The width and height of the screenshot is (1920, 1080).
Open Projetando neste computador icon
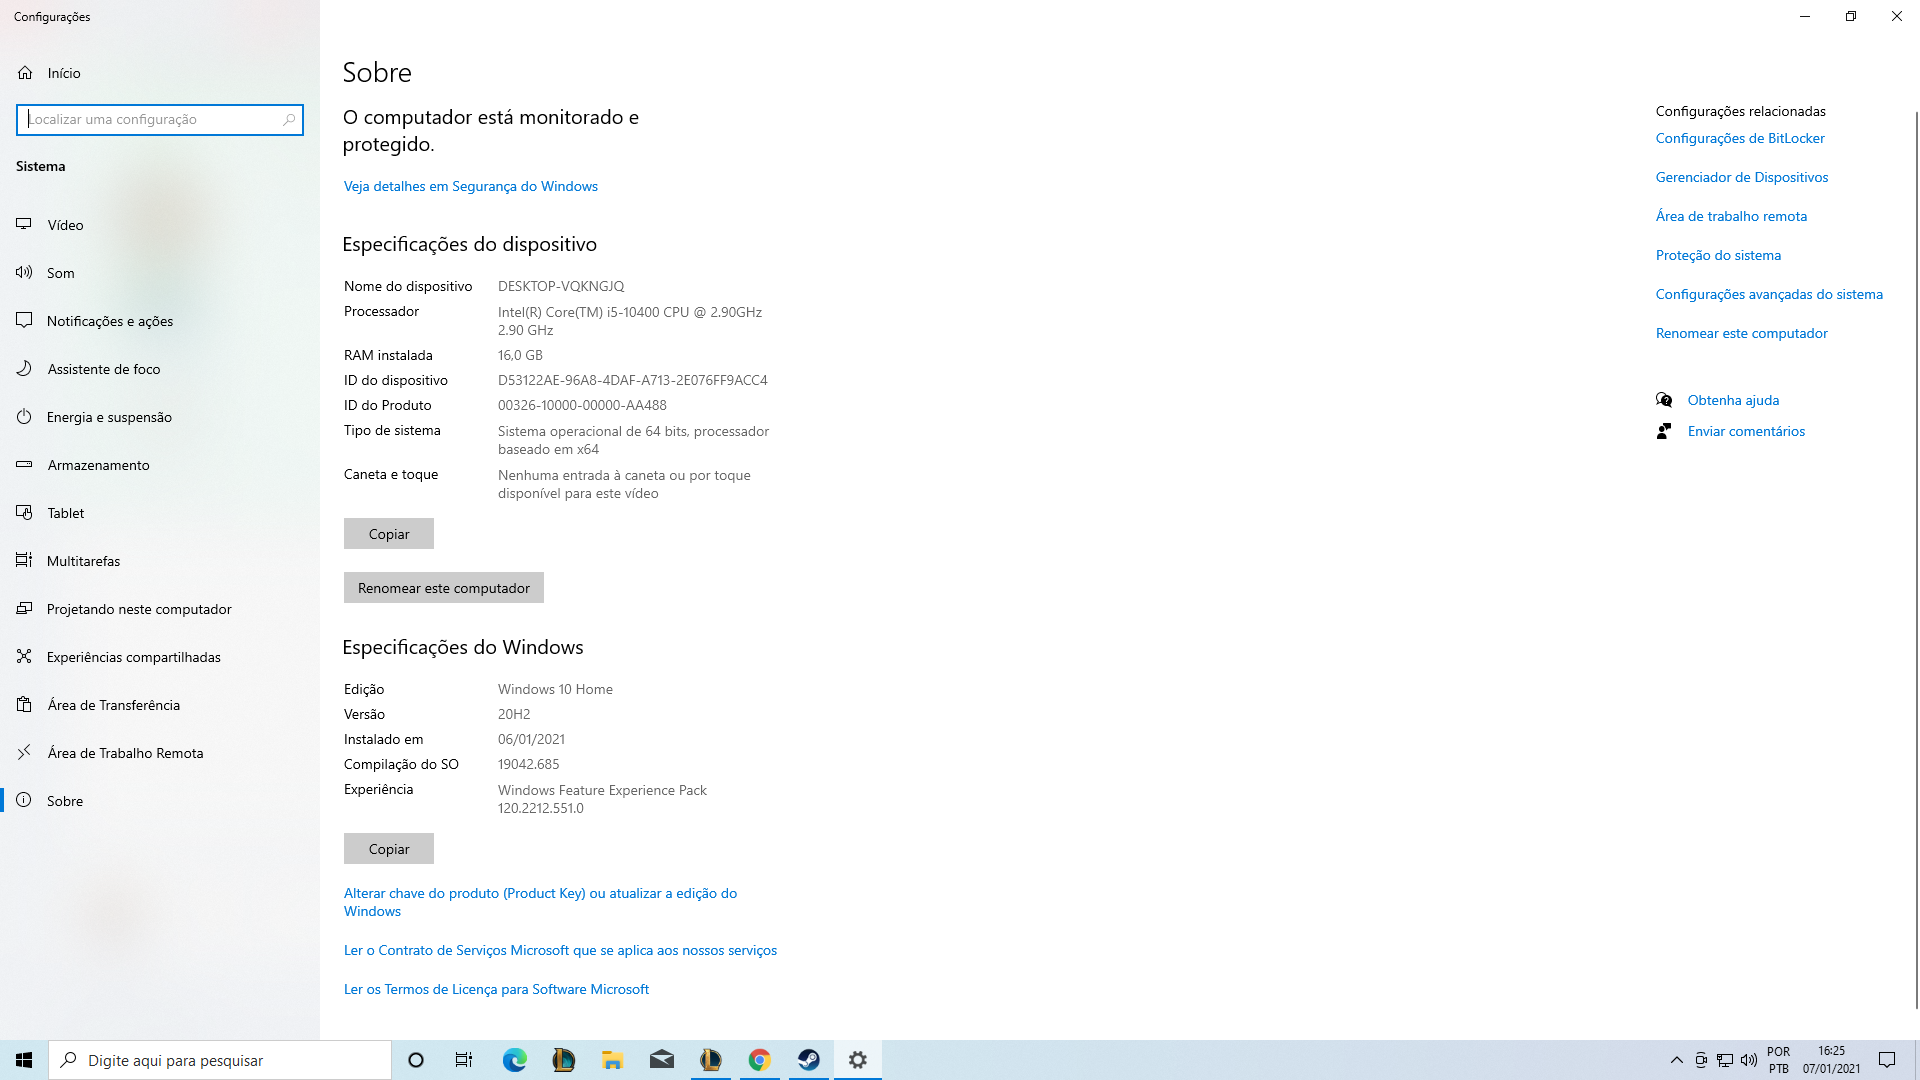pyautogui.click(x=24, y=608)
